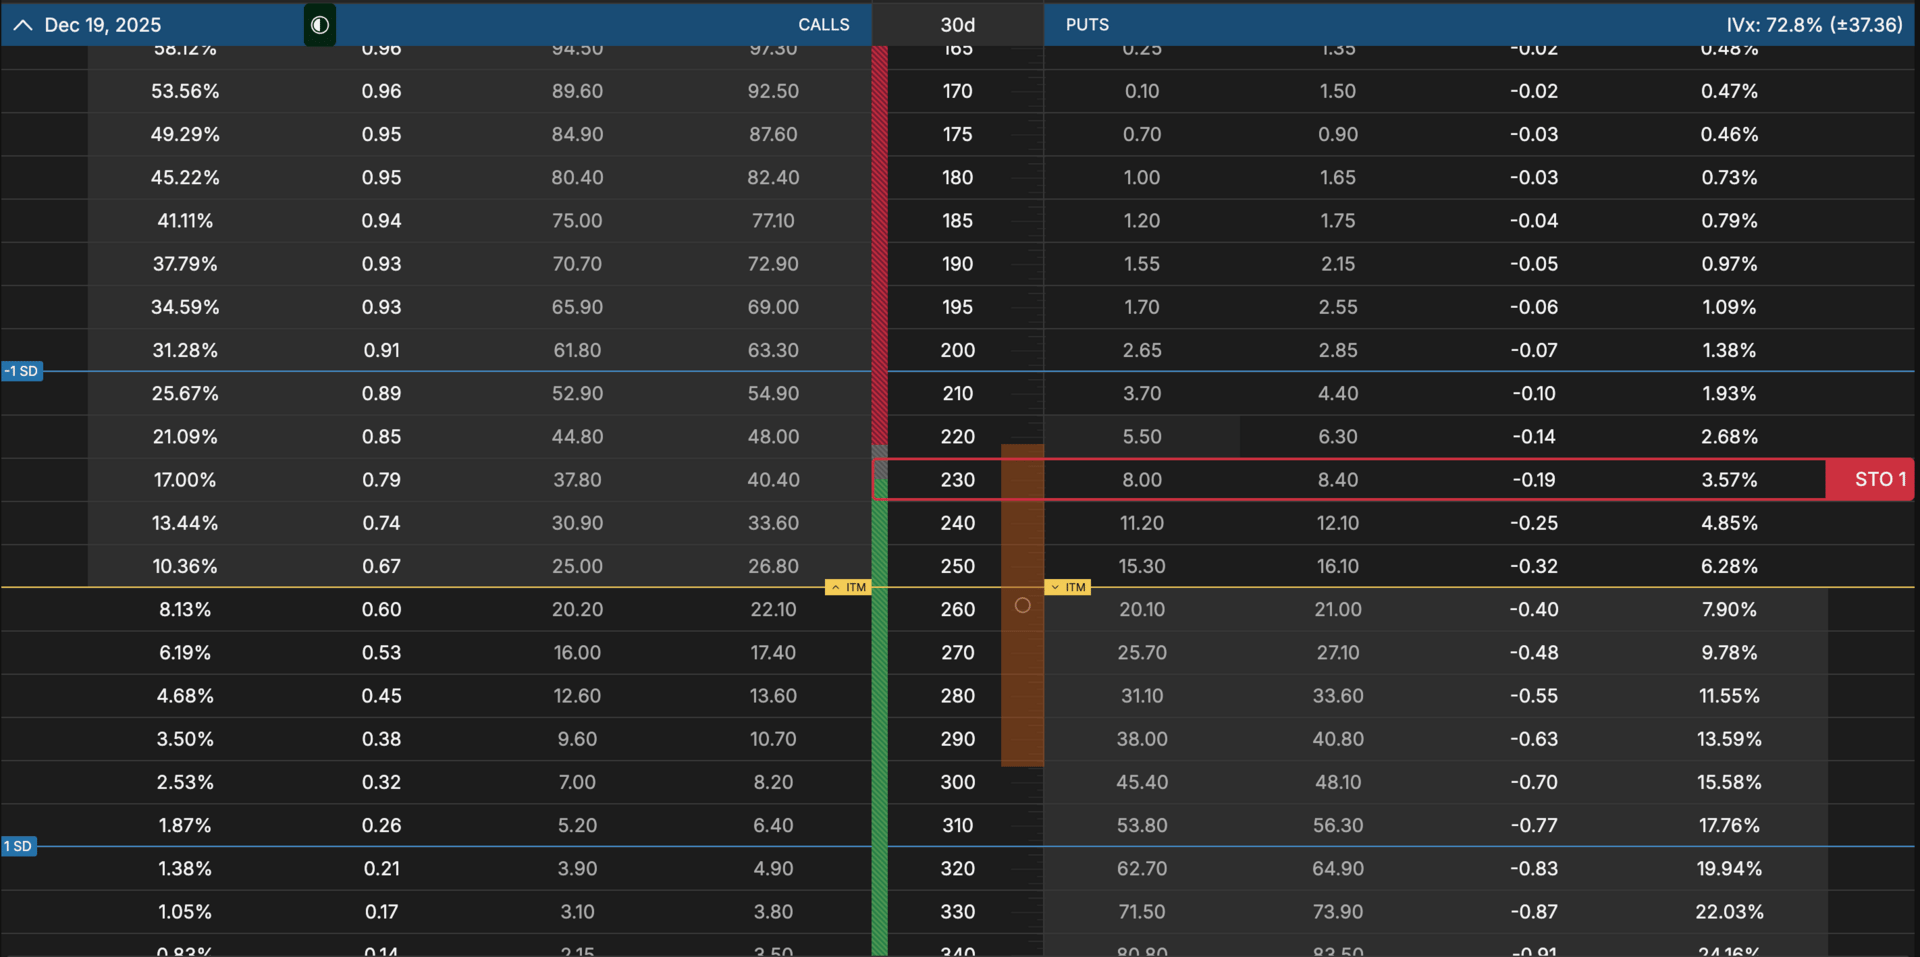The height and width of the screenshot is (957, 1920).
Task: Click put ask 1.75 at strike 185
Action: pos(1338,221)
